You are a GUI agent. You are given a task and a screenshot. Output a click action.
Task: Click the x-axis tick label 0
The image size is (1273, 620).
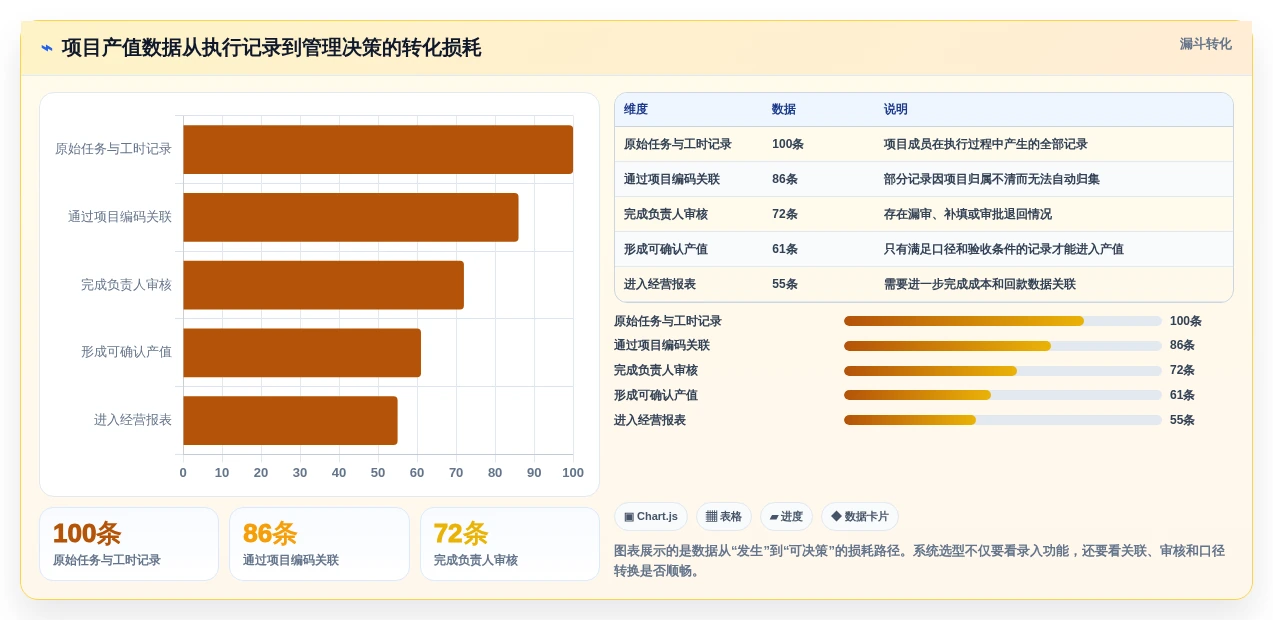183,473
